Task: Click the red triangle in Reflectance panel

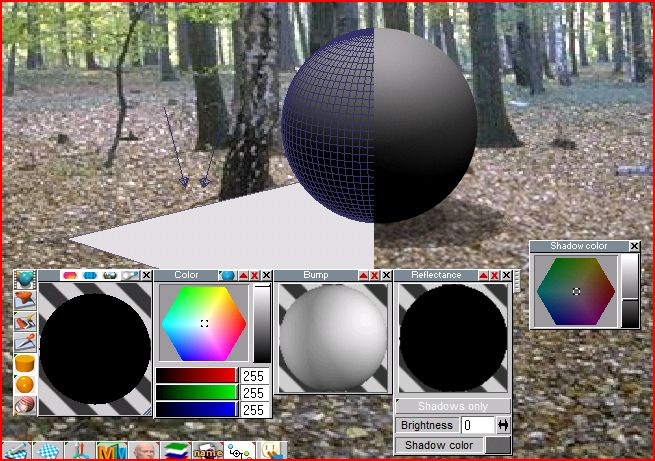Action: 483,276
